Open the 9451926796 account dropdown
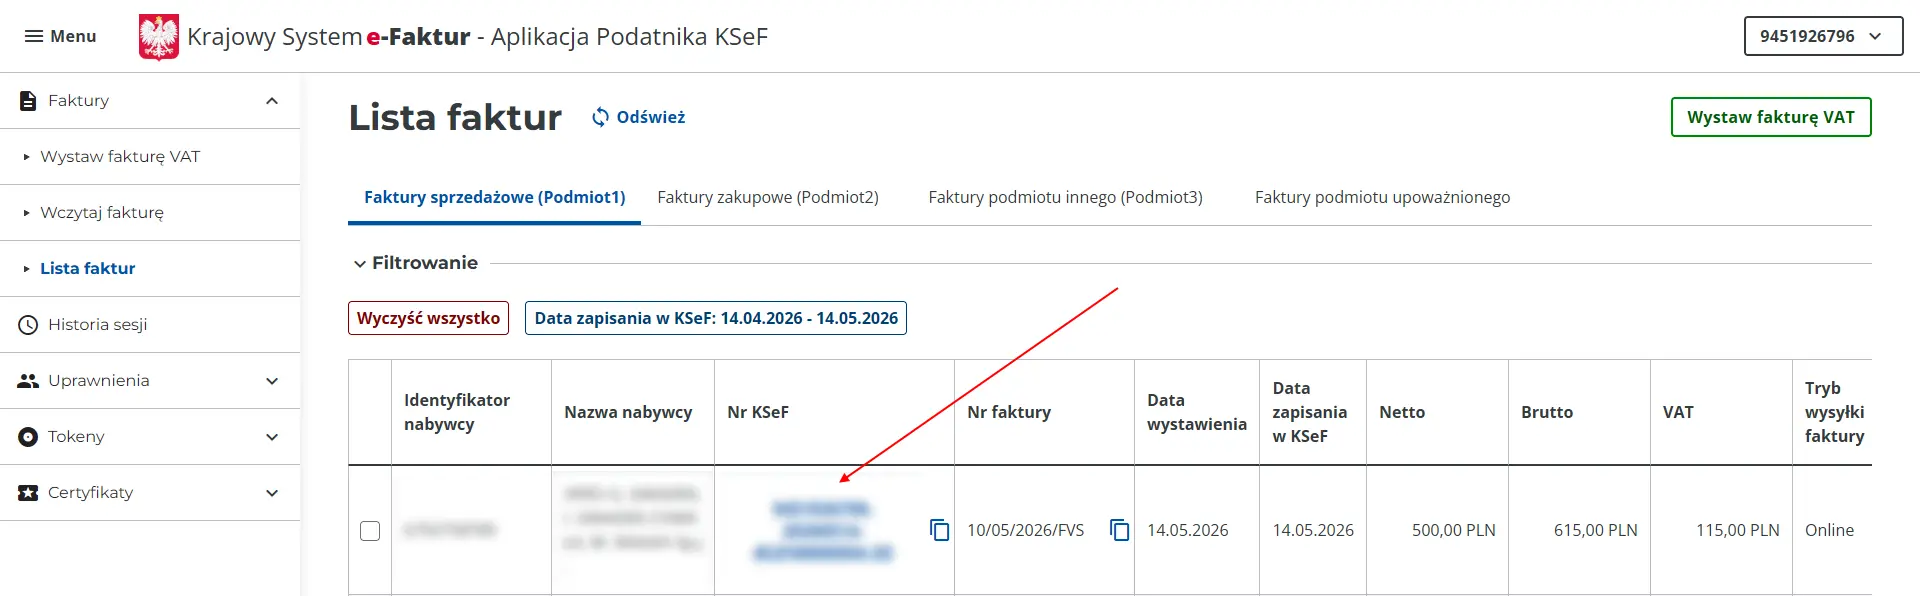Viewport: 1920px width, 596px height. pyautogui.click(x=1823, y=36)
